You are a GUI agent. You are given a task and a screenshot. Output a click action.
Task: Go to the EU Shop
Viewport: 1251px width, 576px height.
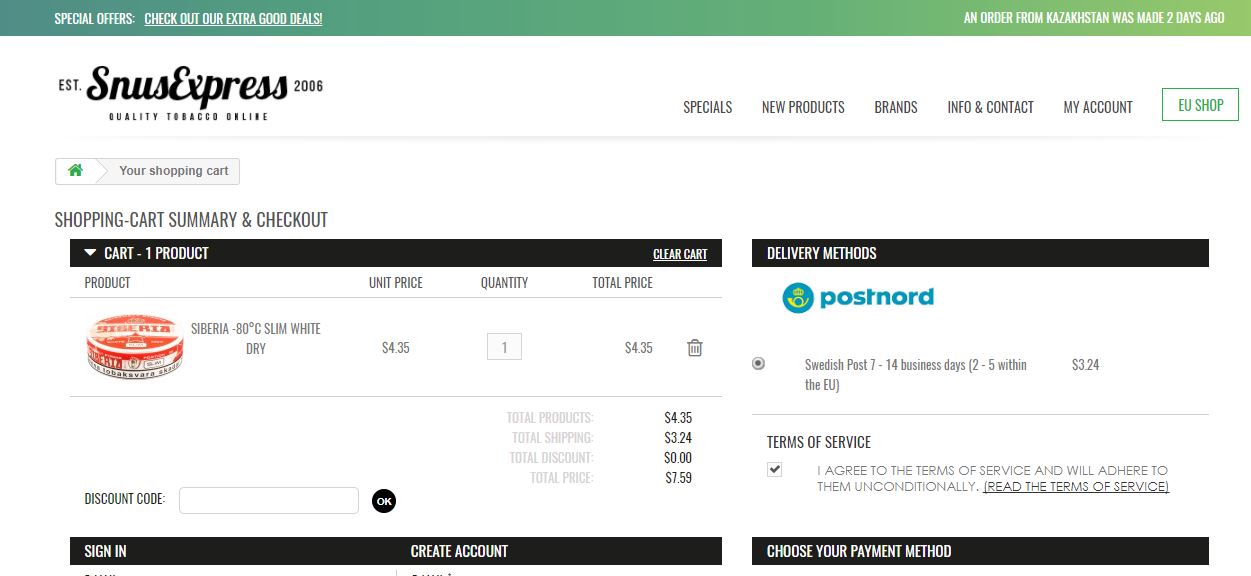click(1200, 105)
